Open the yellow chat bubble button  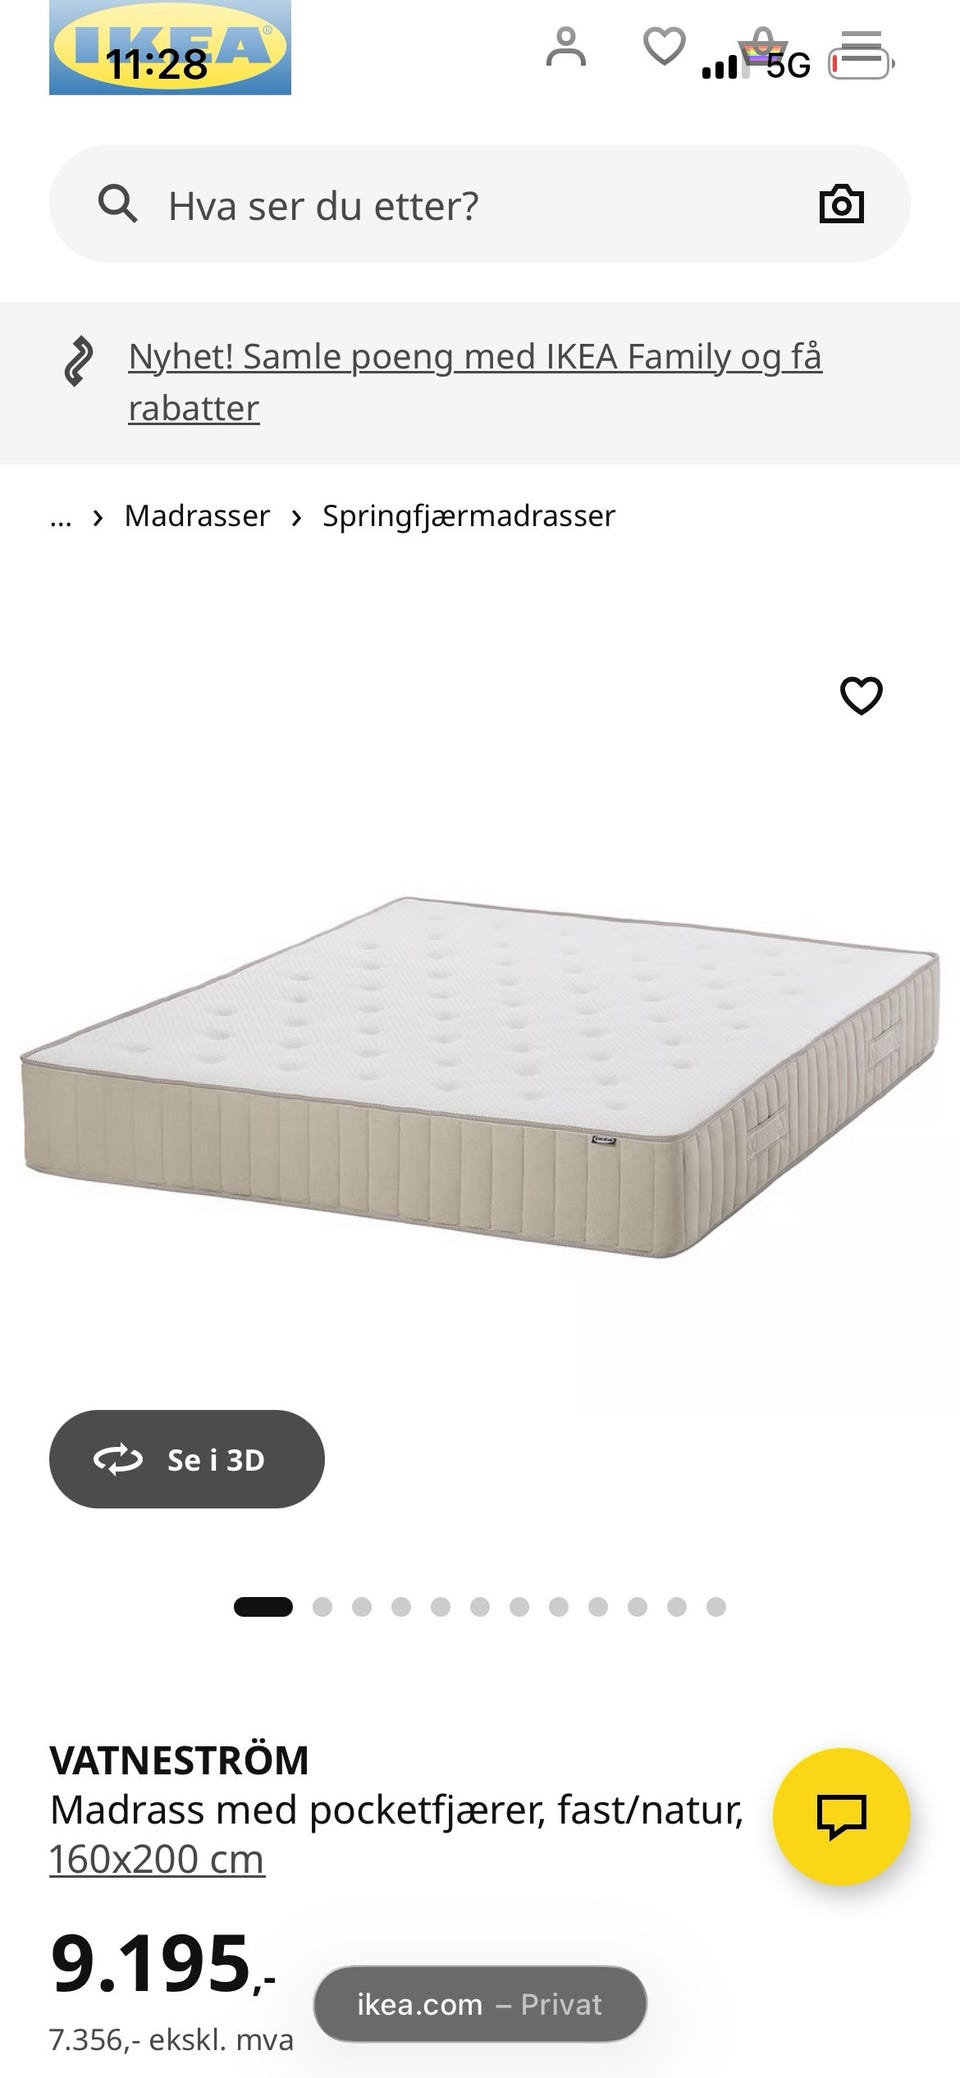[x=841, y=1816]
